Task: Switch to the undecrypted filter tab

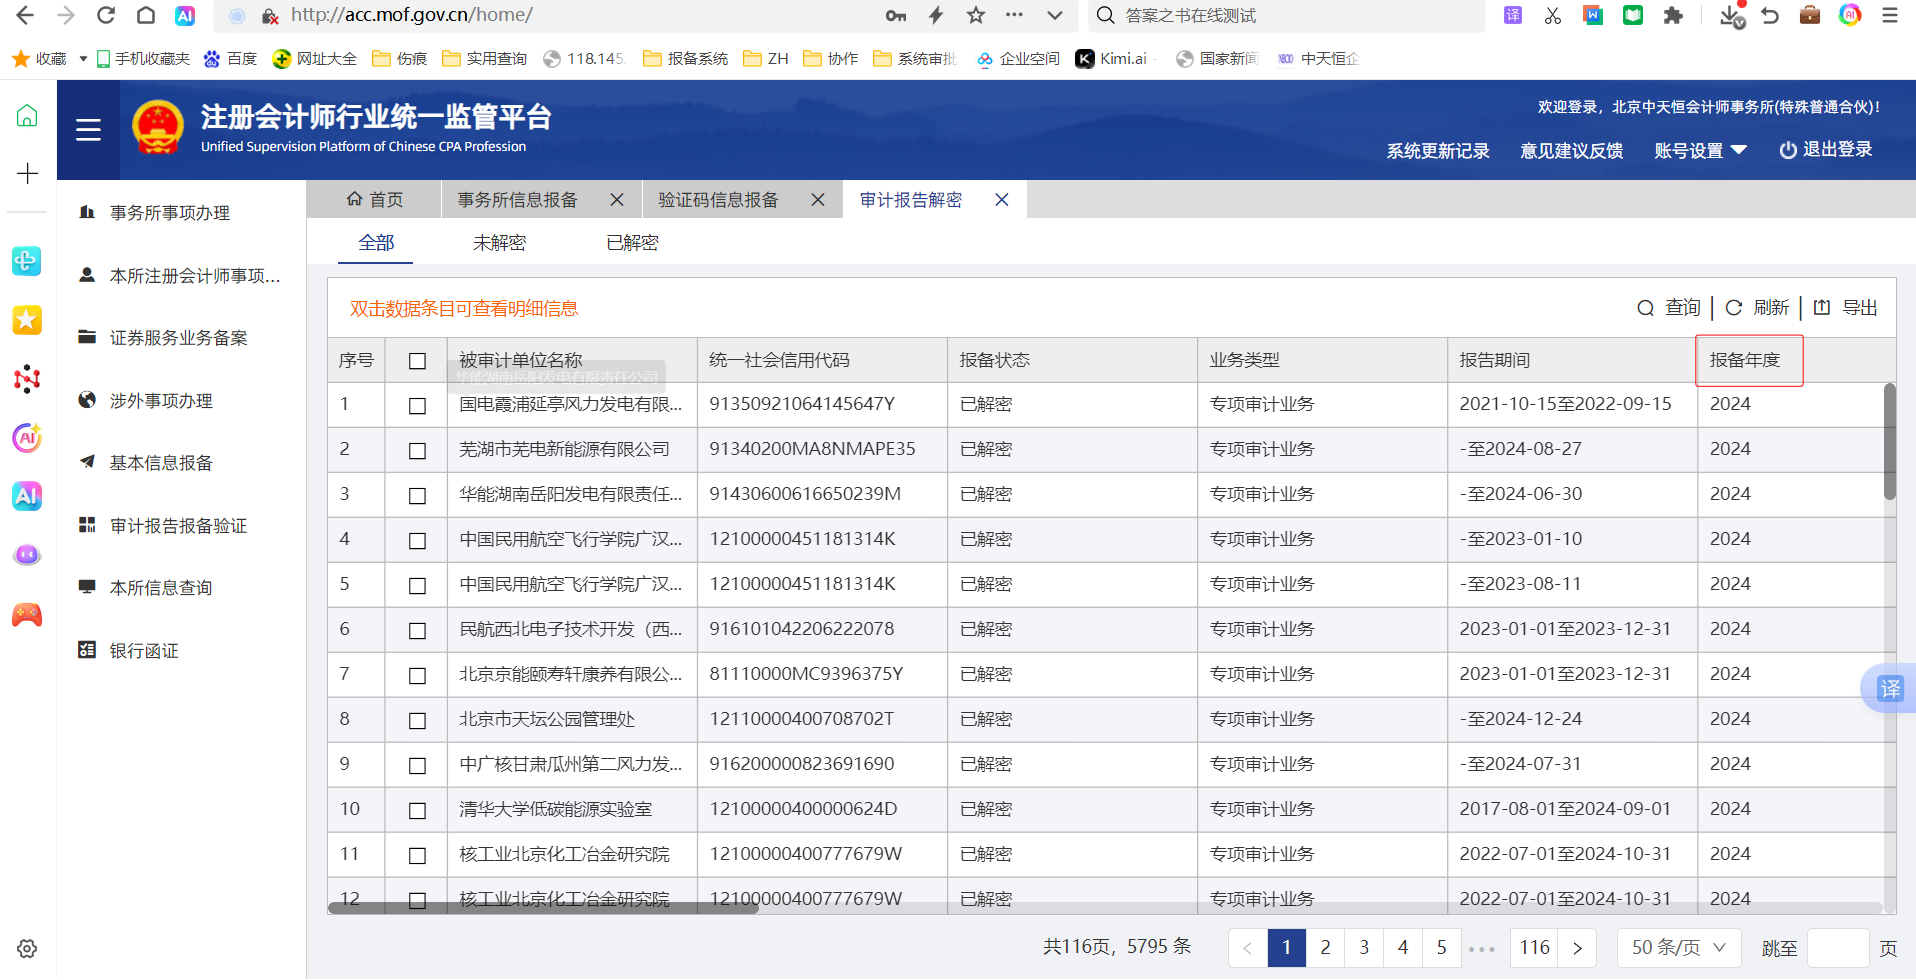Action: tap(499, 243)
